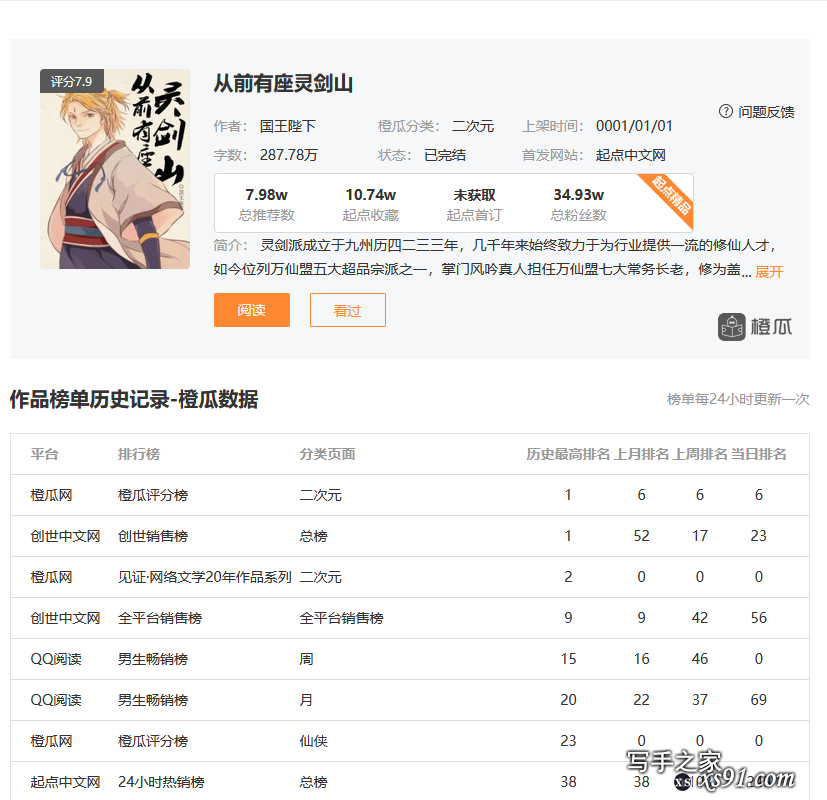Expand the synopsis with 展开

pos(769,272)
